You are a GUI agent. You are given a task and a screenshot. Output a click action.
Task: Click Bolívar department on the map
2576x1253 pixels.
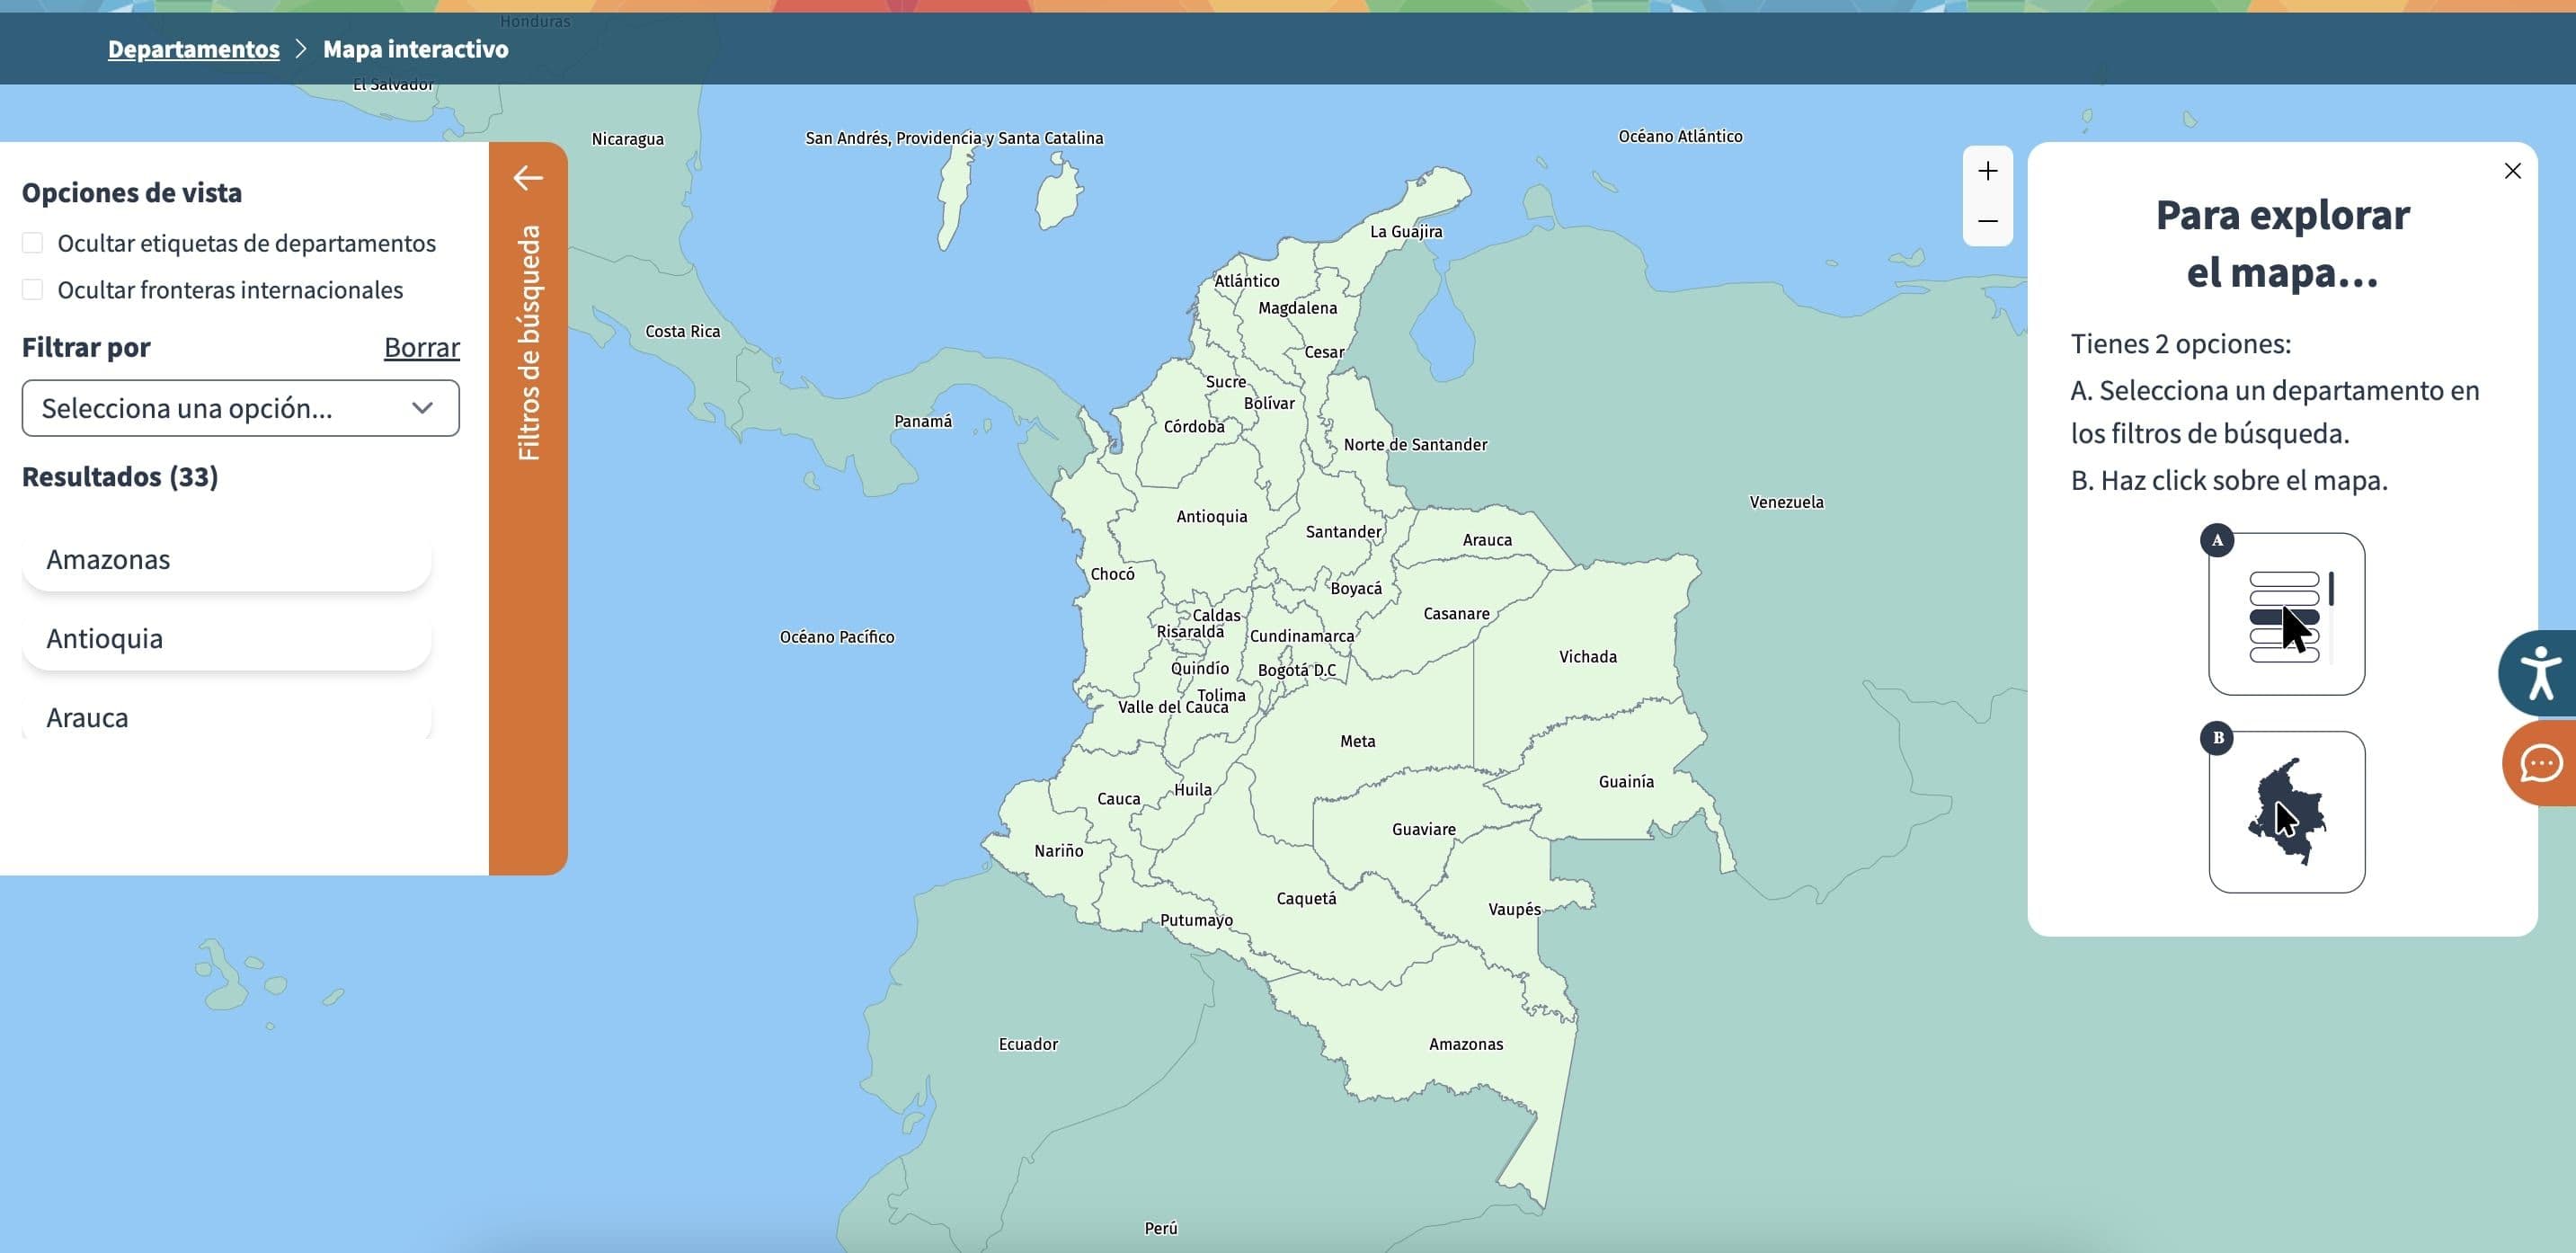1268,403
